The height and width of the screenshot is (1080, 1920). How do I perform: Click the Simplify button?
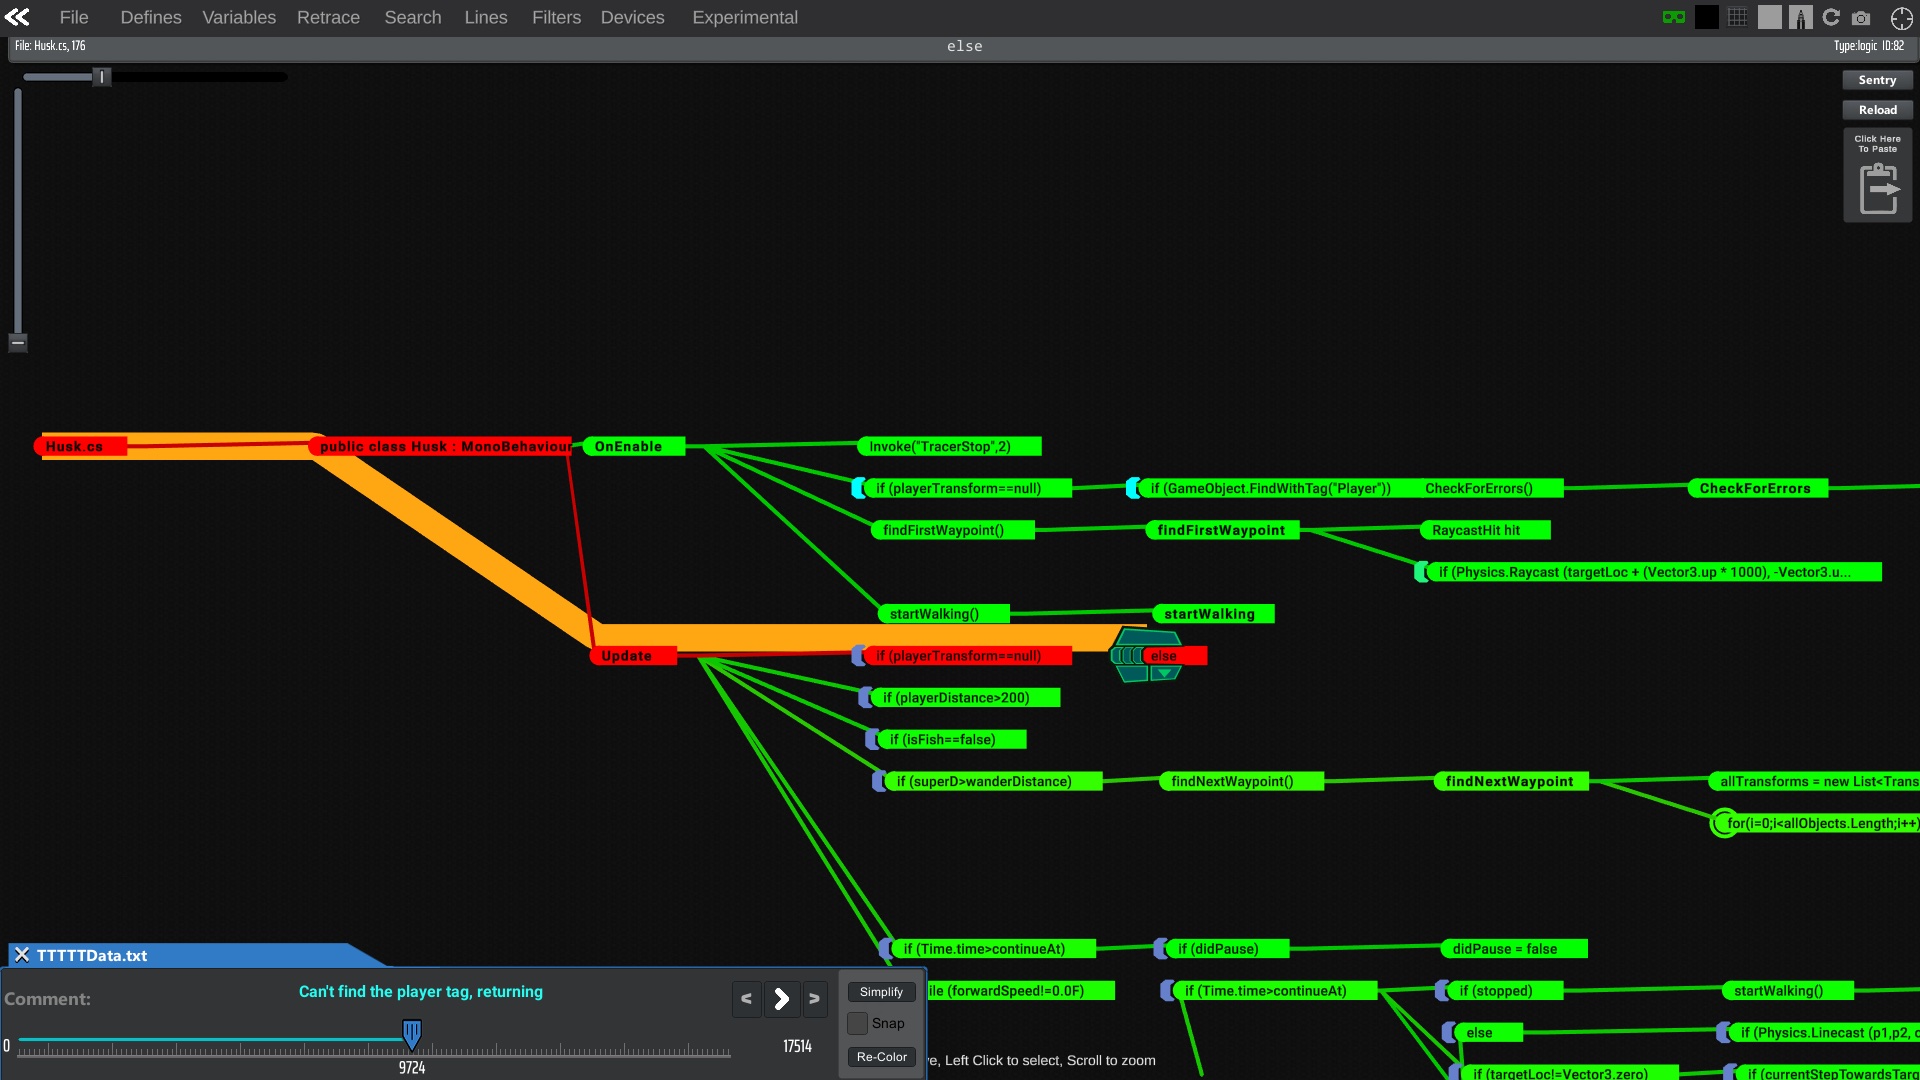click(x=880, y=991)
